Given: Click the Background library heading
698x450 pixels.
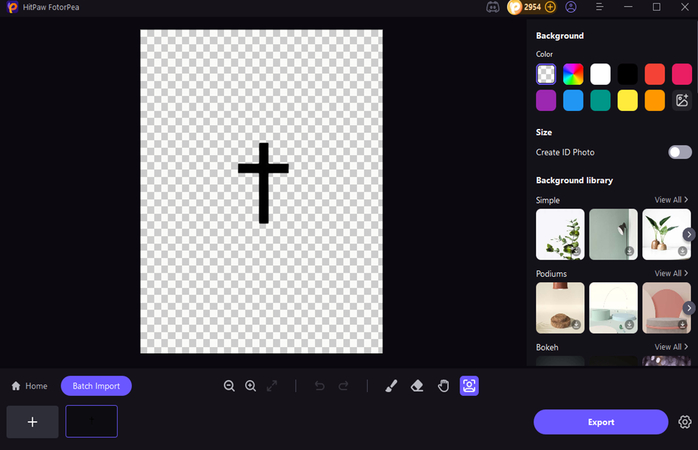Looking at the screenshot, I should coord(574,180).
